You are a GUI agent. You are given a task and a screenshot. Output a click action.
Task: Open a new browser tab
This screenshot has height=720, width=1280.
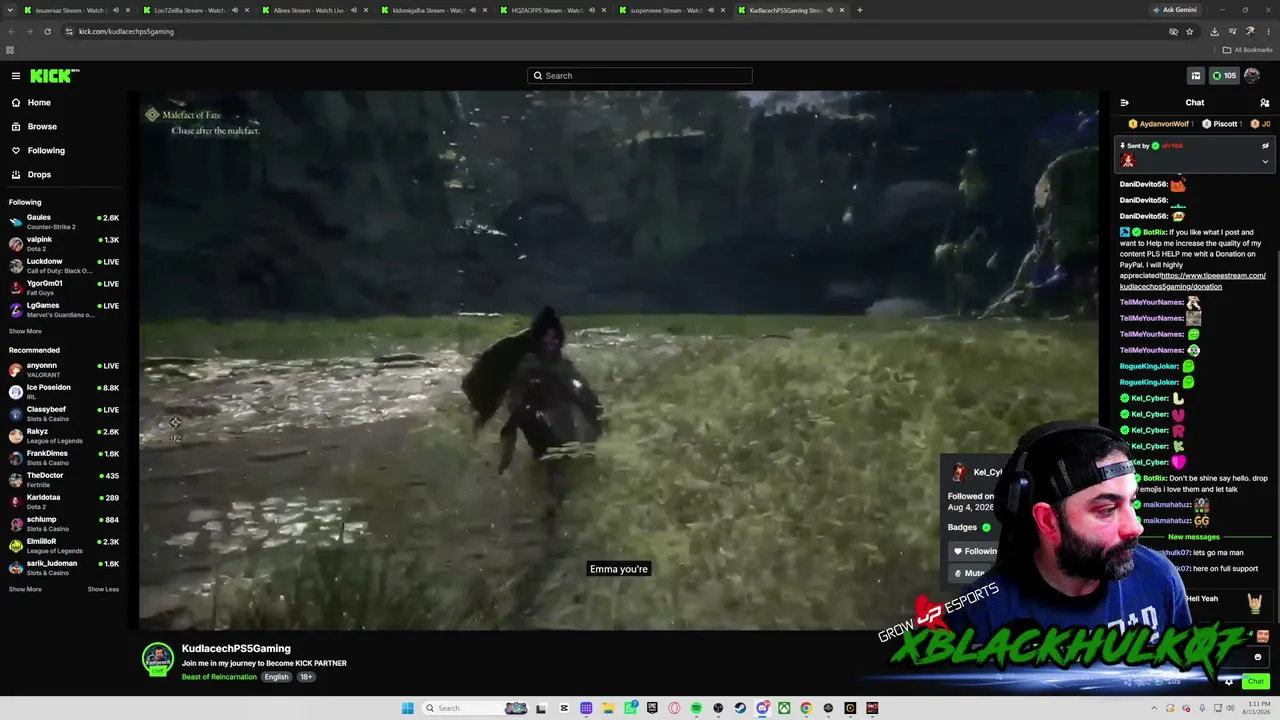(x=860, y=10)
